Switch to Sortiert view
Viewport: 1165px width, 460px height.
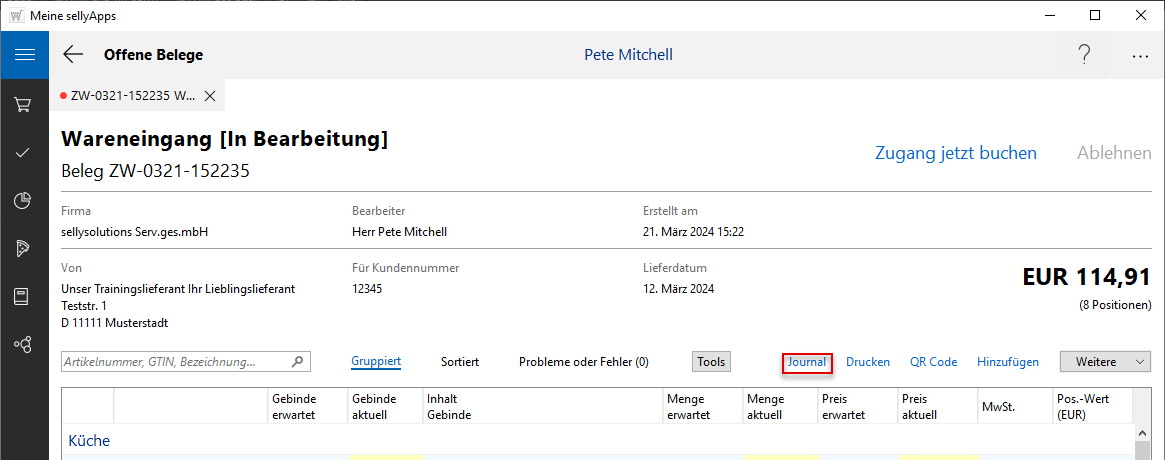(x=459, y=362)
